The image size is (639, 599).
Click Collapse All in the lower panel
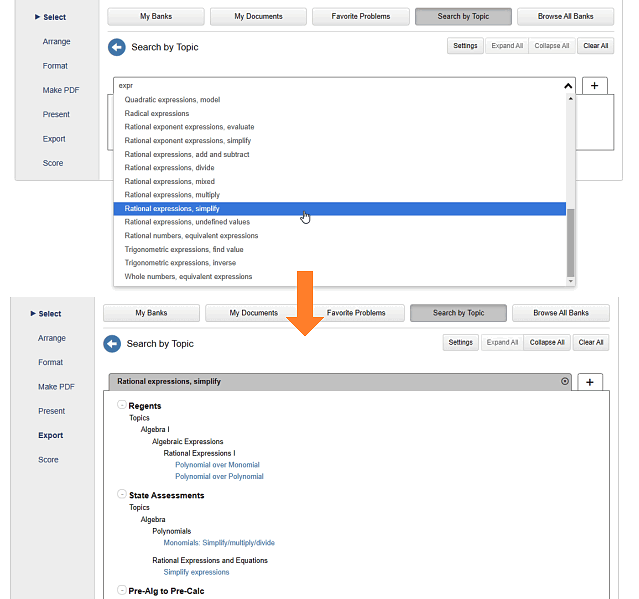pyautogui.click(x=547, y=342)
